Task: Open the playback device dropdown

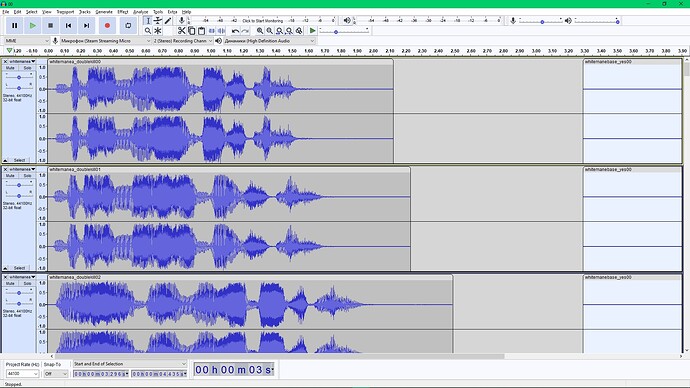Action: click(x=269, y=41)
